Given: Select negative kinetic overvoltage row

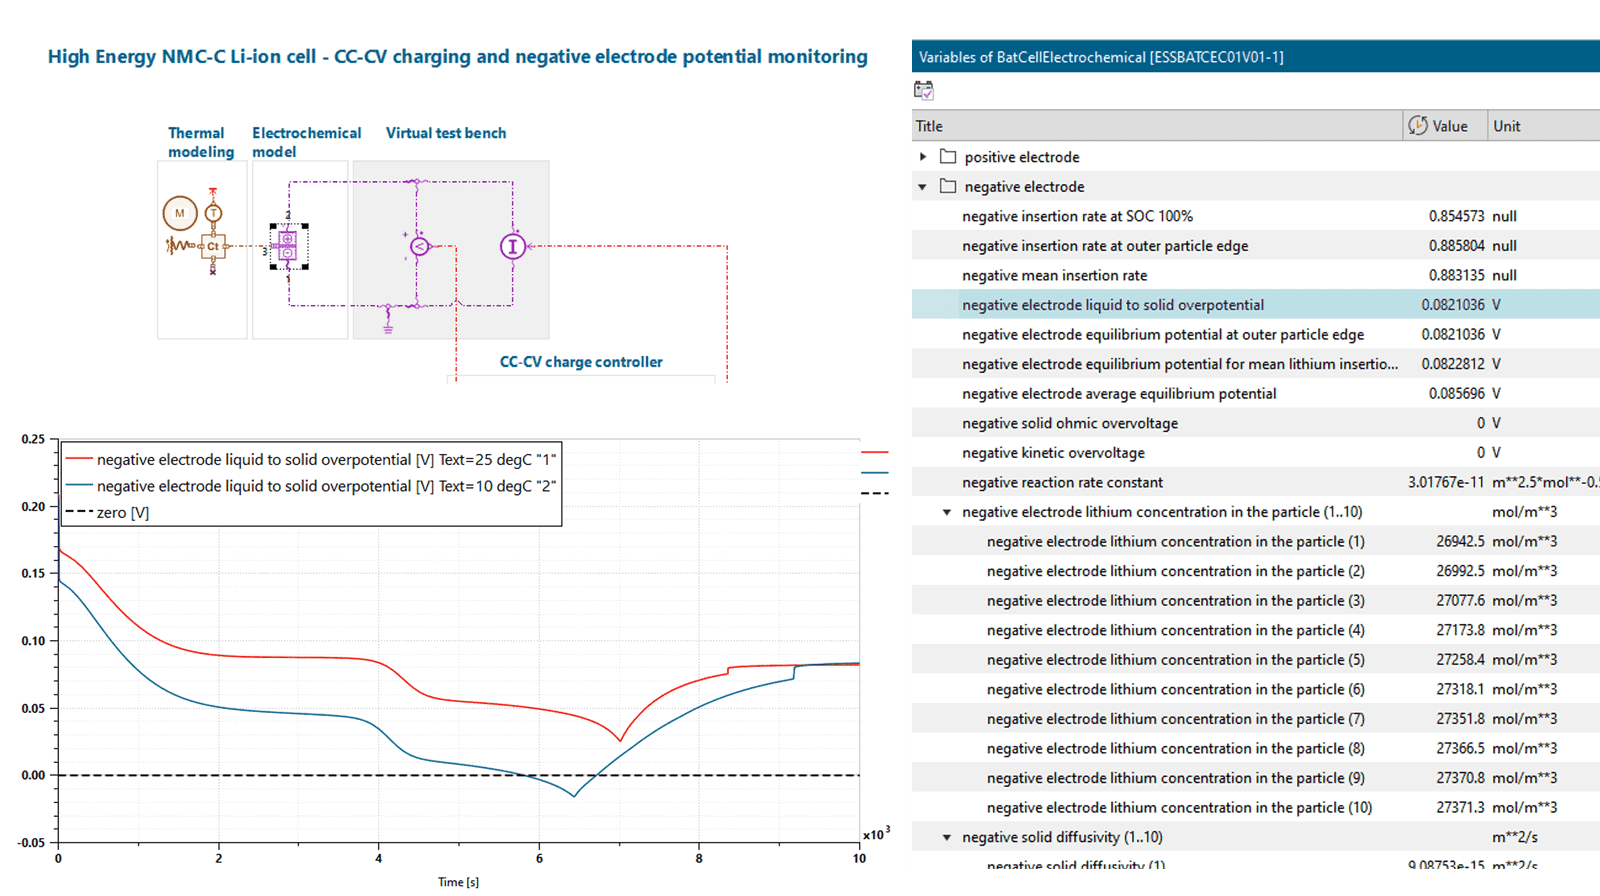Looking at the screenshot, I should pos(1256,452).
